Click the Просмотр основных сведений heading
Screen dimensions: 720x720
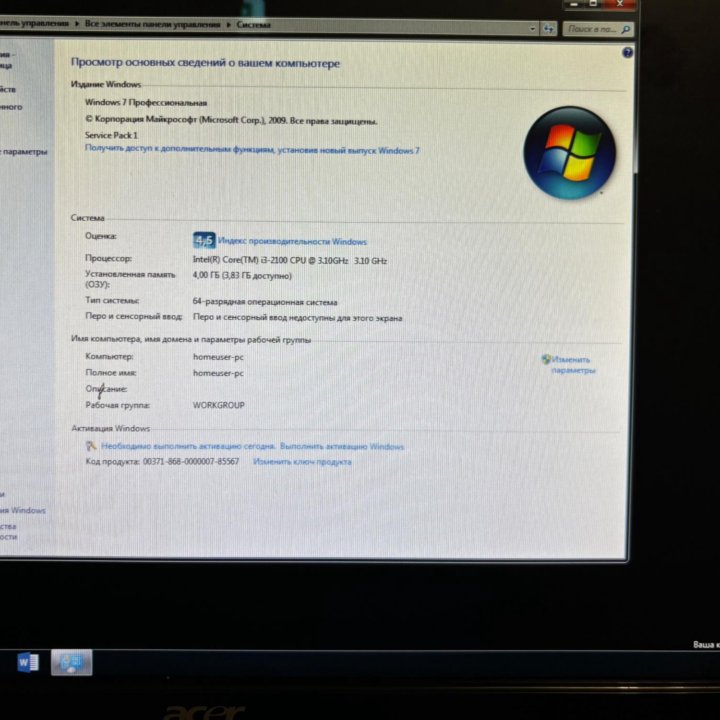coord(205,63)
